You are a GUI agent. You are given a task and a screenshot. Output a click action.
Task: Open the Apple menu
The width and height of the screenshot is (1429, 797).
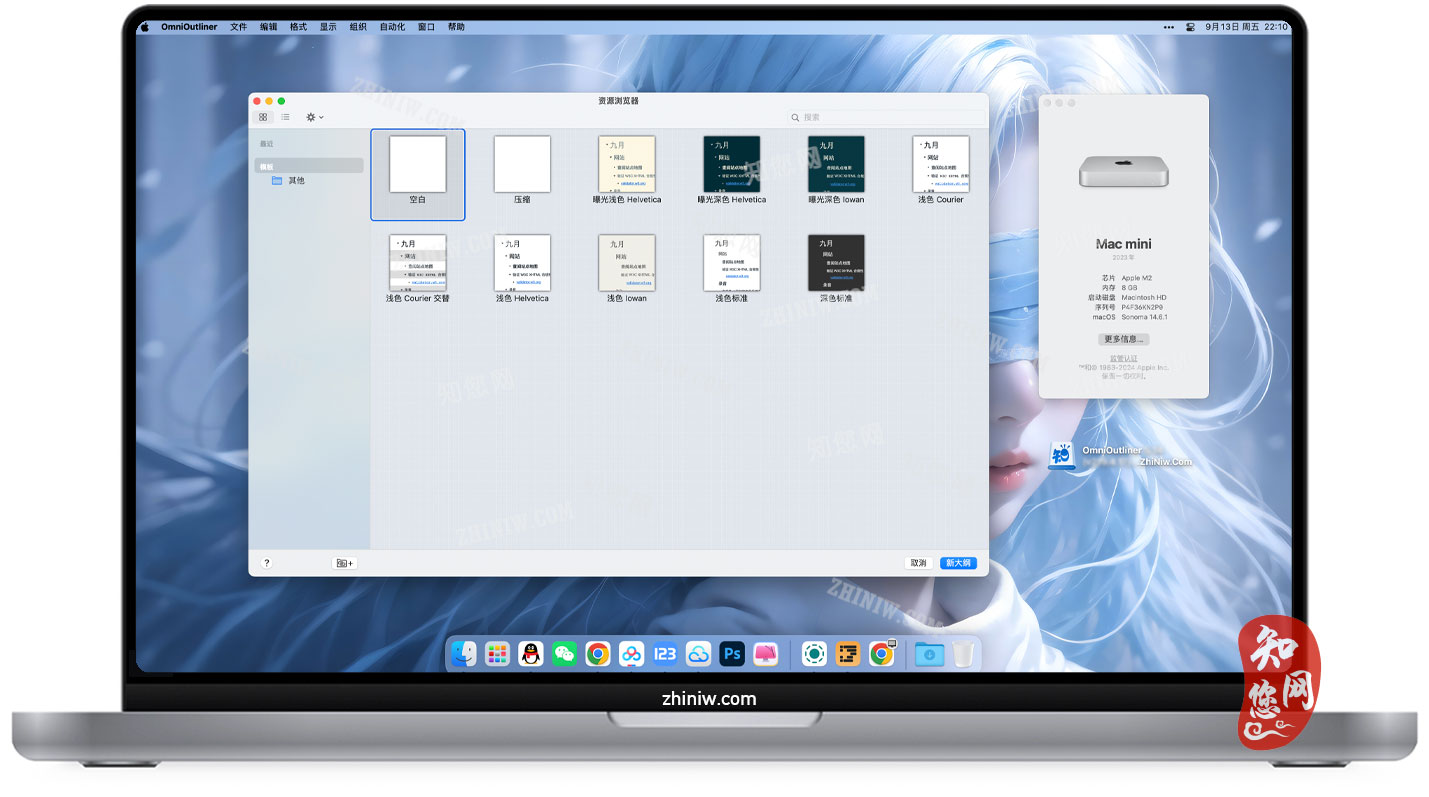pos(144,27)
